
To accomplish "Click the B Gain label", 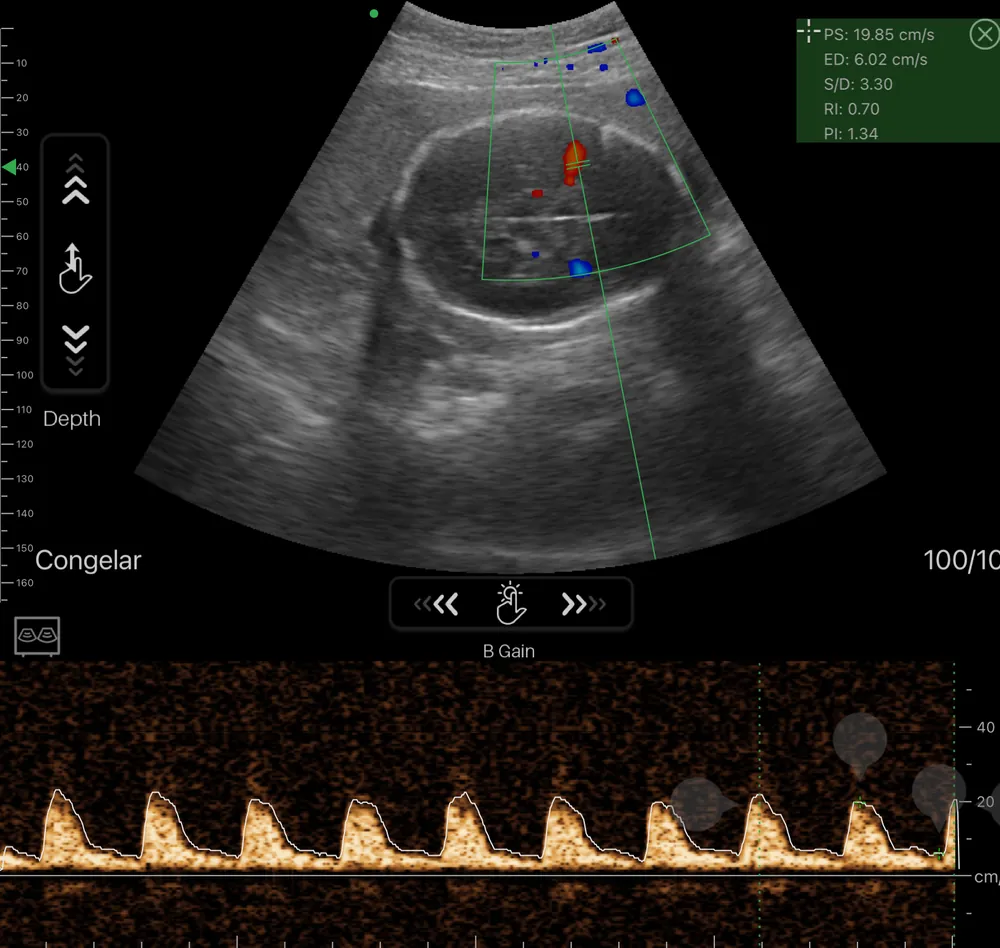I will (x=509, y=651).
